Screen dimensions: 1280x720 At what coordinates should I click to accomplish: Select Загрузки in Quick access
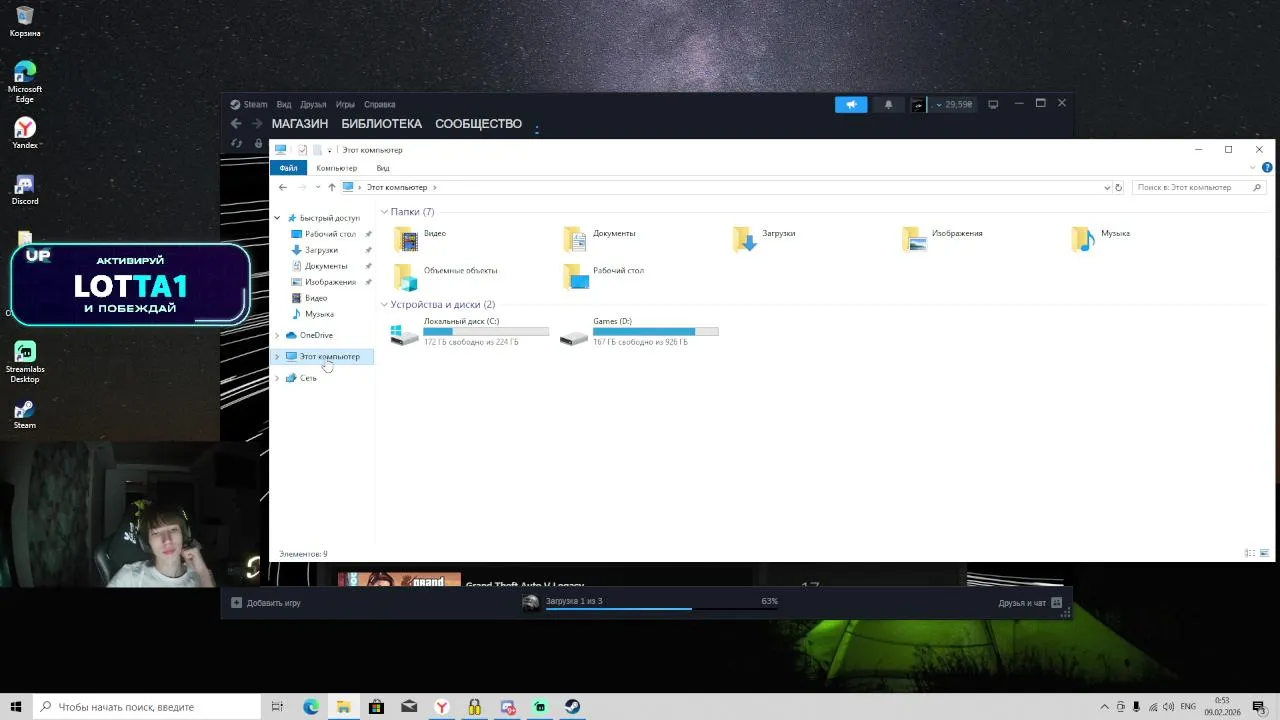coord(321,250)
